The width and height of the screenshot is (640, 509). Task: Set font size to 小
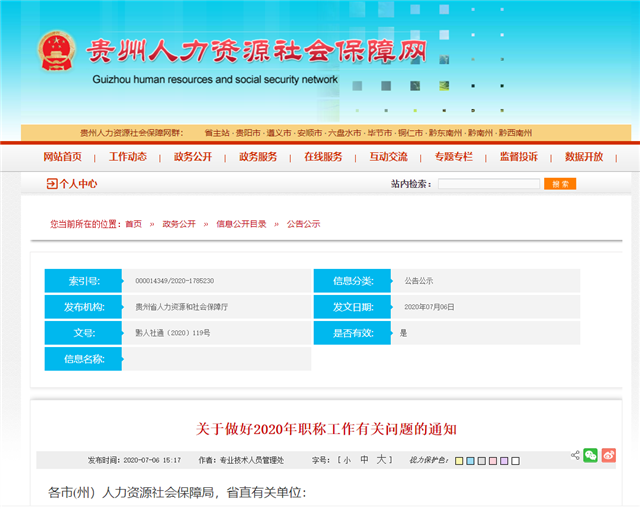pos(347,460)
